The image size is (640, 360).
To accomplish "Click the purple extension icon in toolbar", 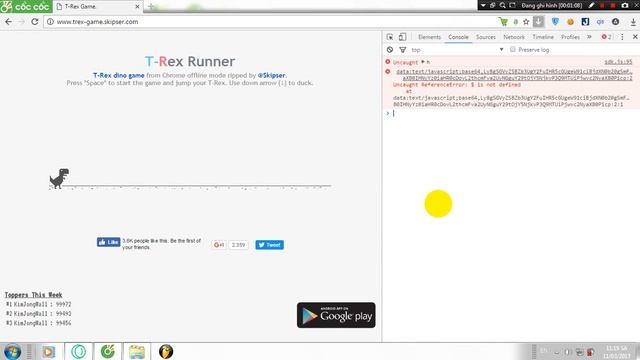I will coord(600,22).
